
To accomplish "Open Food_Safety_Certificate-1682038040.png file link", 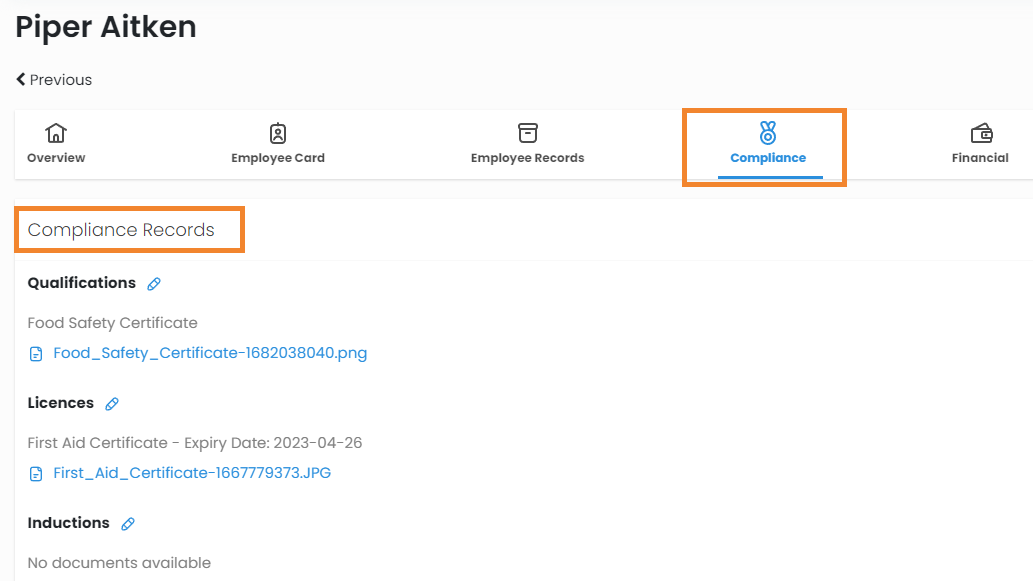I will (x=210, y=353).
